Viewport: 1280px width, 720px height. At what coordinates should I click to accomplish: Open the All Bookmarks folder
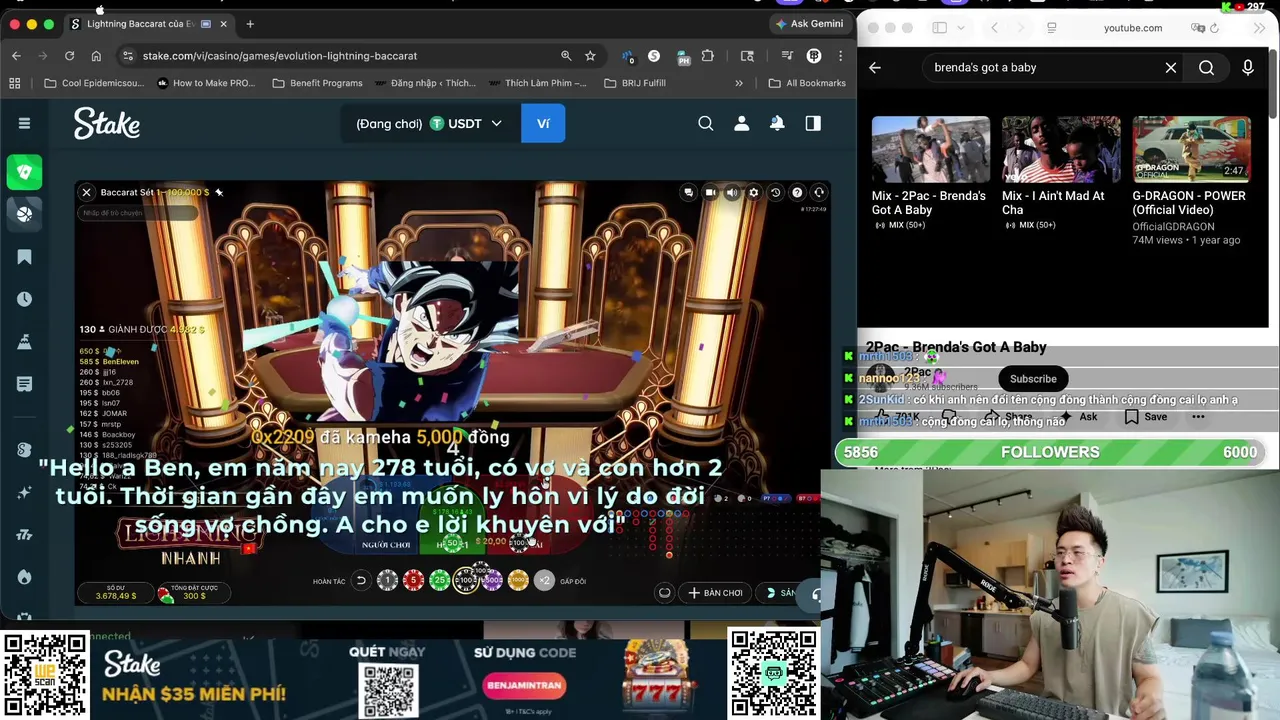point(806,83)
